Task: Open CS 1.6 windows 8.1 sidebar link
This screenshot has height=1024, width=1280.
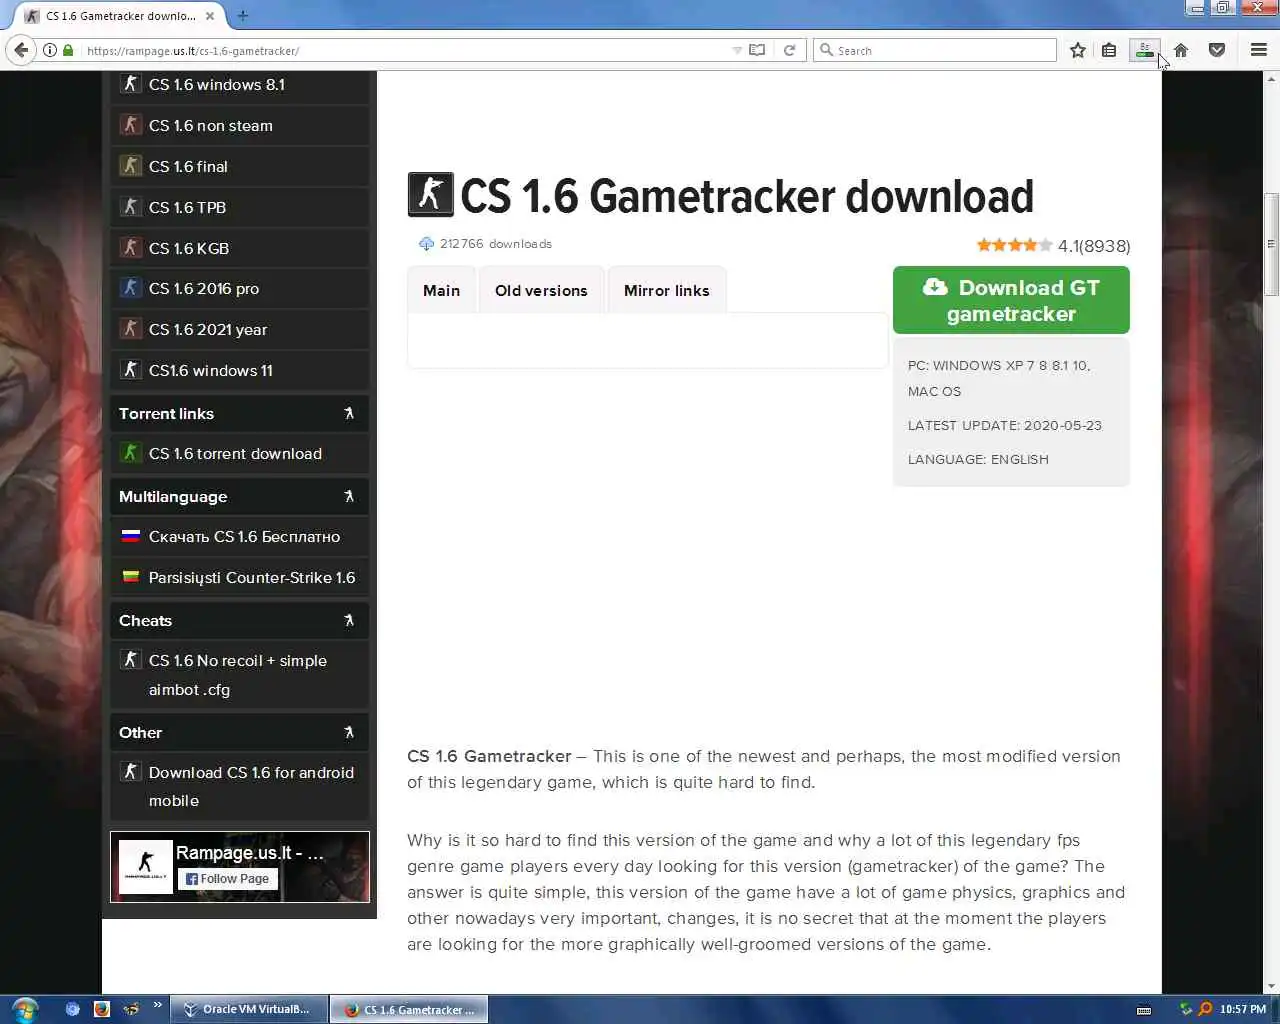Action: [x=217, y=85]
